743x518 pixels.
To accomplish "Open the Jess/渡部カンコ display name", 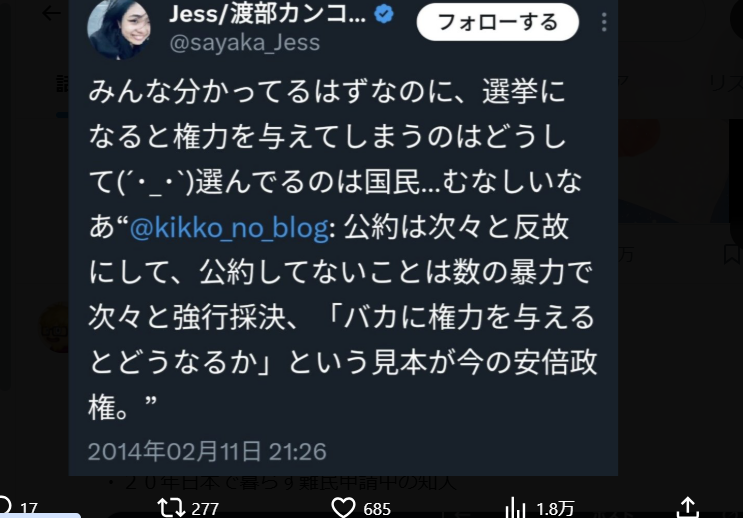I will click(x=267, y=14).
